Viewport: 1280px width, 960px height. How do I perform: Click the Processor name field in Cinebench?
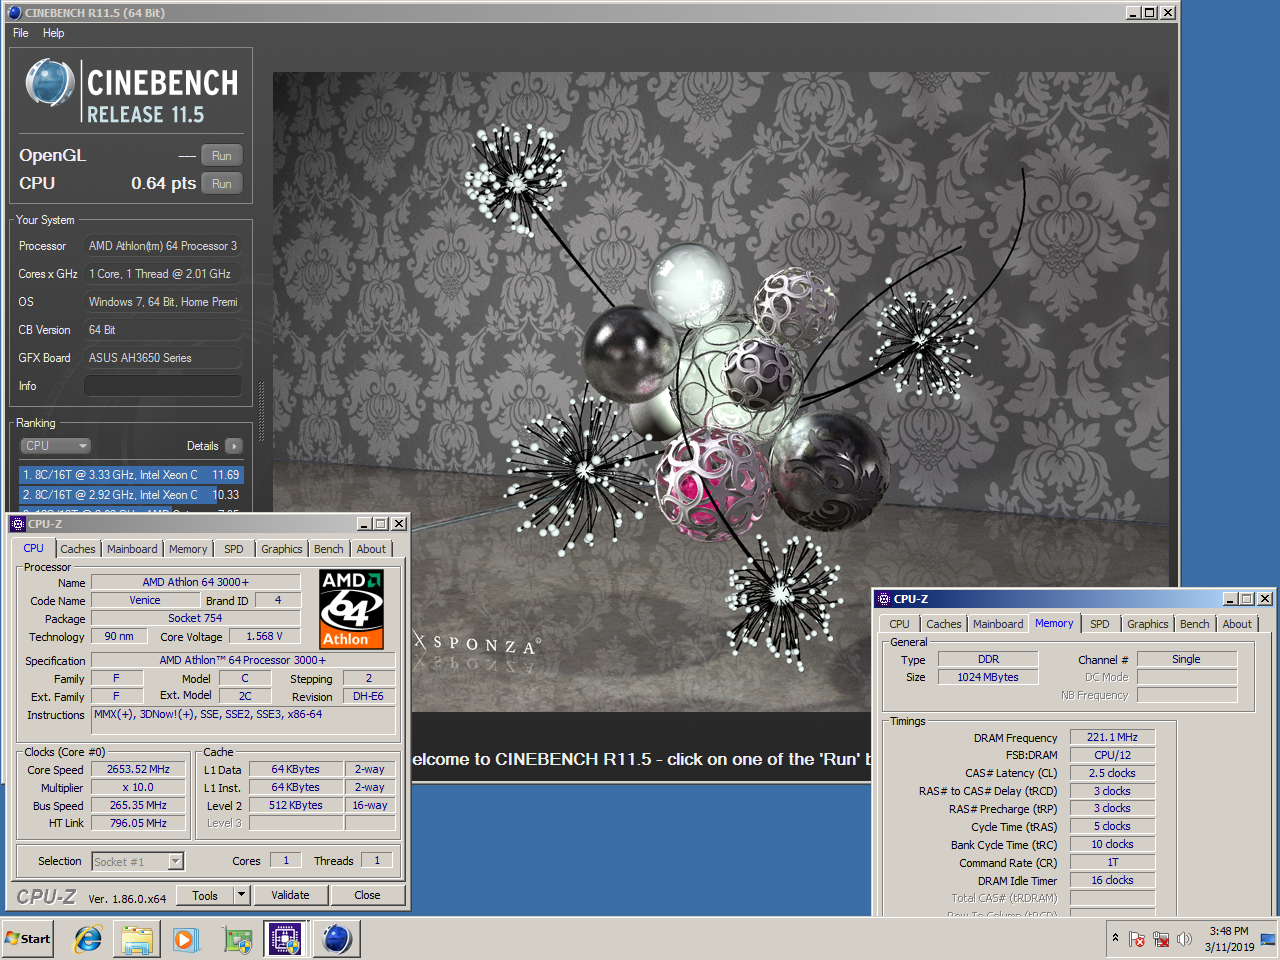(163, 246)
